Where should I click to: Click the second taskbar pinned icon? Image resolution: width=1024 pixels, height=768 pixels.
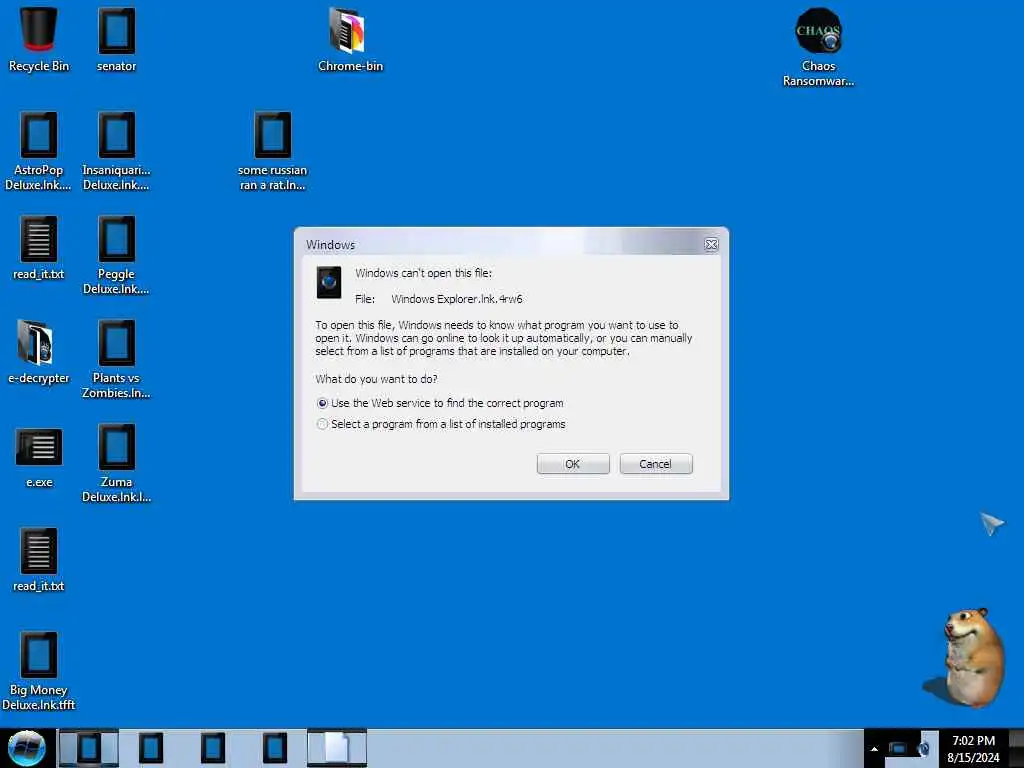[x=151, y=748]
